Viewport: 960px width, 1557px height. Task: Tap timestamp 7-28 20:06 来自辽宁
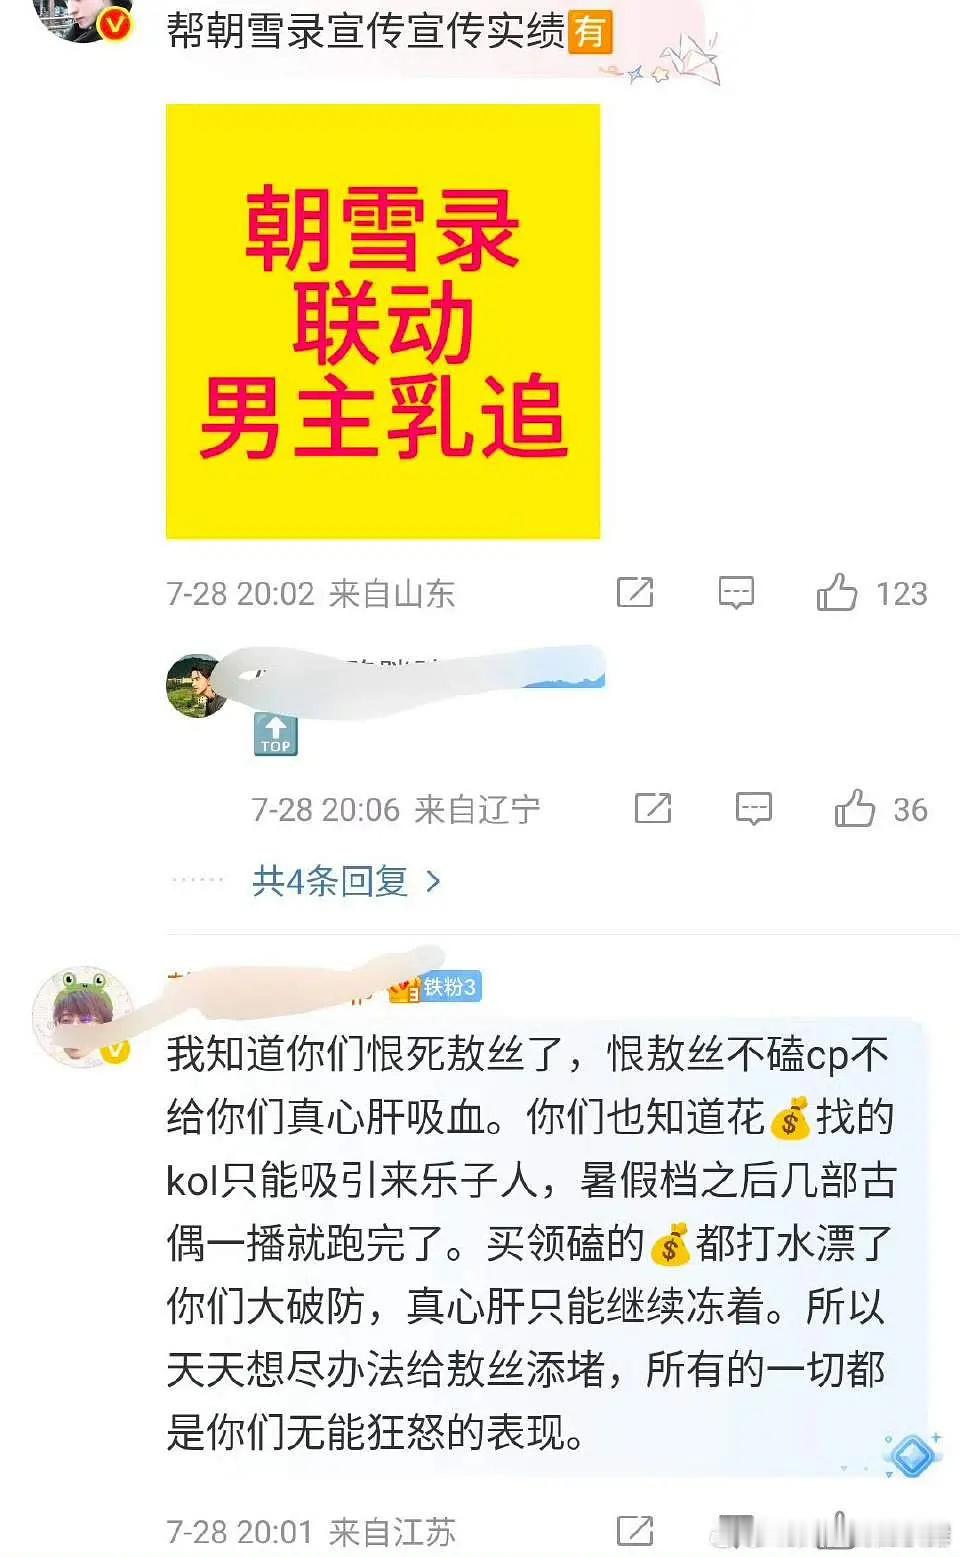395,809
